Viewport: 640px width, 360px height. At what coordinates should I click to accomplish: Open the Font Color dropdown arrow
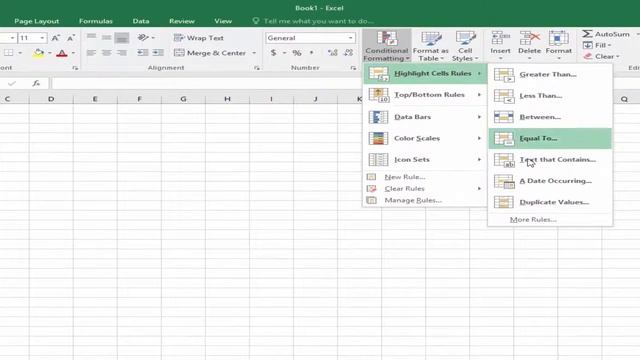pyautogui.click(x=73, y=53)
